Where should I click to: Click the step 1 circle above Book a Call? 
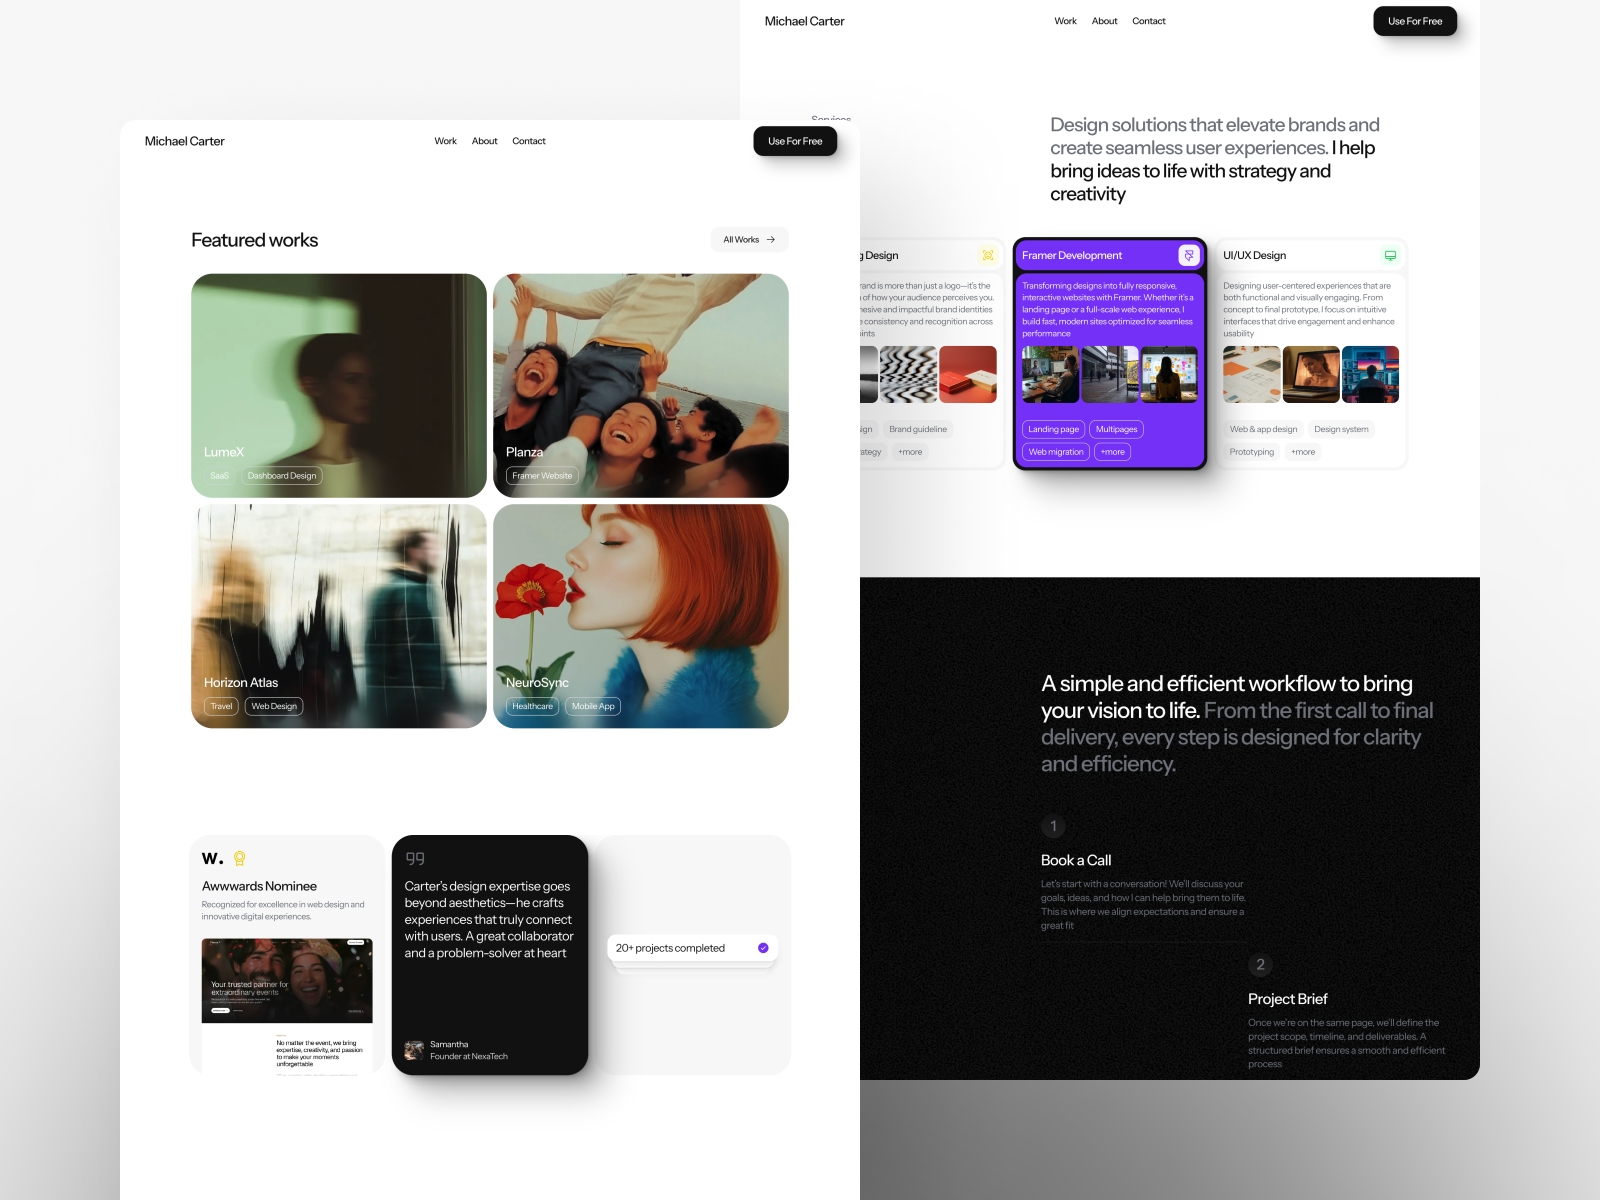1053,826
